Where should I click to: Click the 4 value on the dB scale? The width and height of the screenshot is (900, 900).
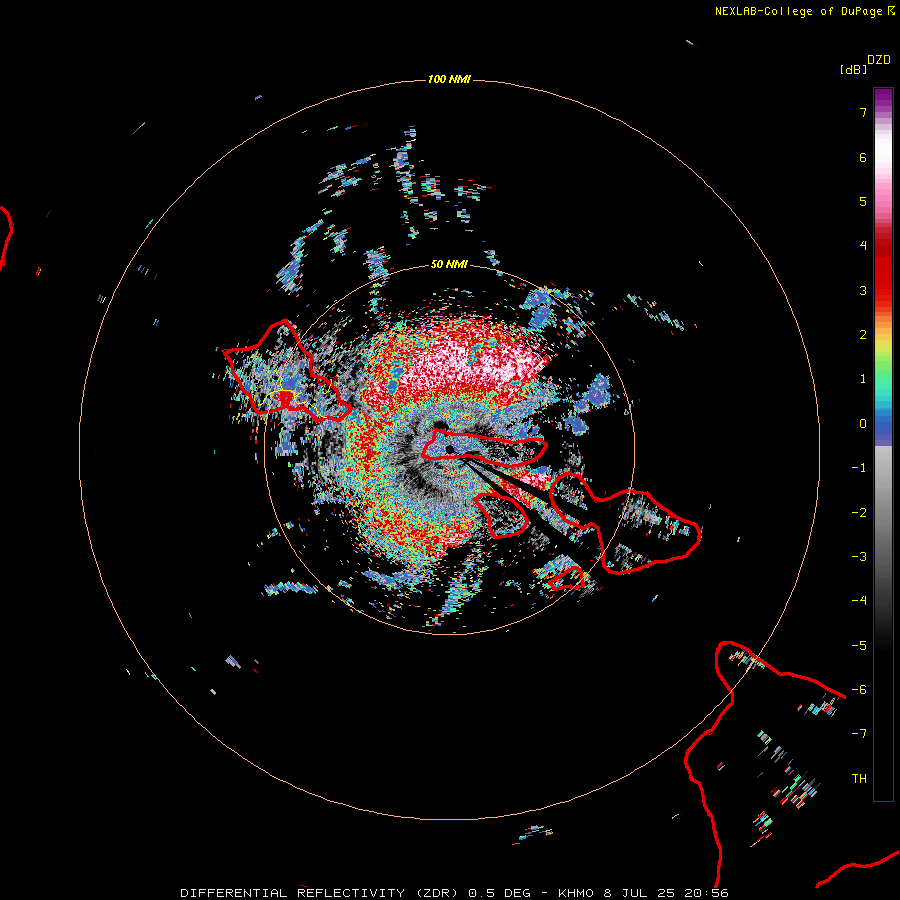863,246
